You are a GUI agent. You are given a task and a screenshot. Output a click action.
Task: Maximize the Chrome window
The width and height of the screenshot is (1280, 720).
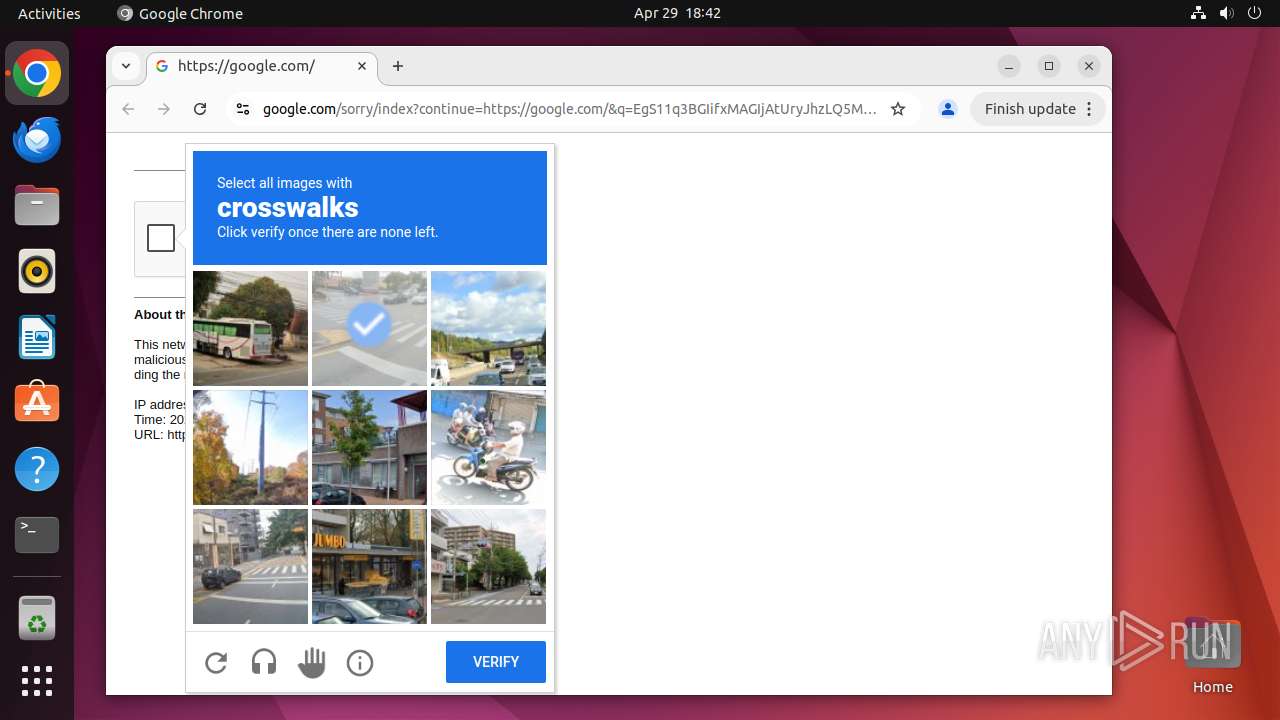pos(1049,66)
